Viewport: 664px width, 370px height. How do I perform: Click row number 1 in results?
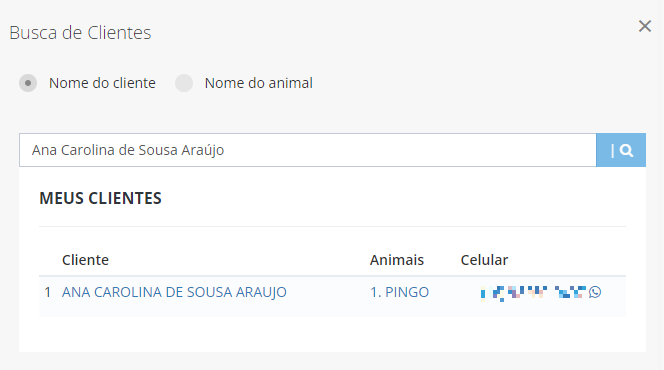[47, 292]
